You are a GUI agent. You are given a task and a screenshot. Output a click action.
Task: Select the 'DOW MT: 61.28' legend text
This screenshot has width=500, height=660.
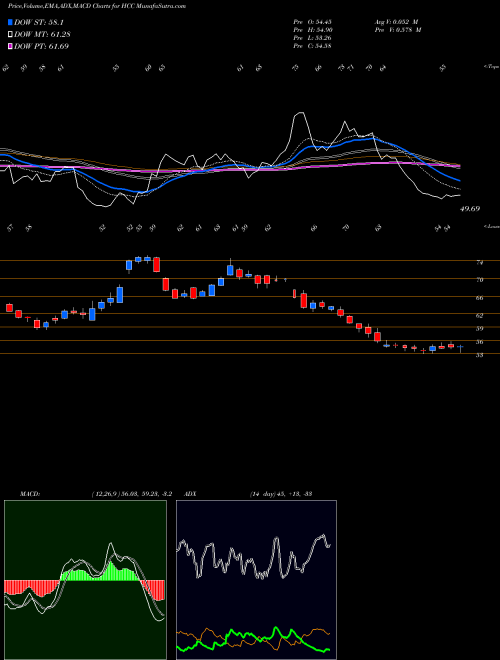click(42, 35)
